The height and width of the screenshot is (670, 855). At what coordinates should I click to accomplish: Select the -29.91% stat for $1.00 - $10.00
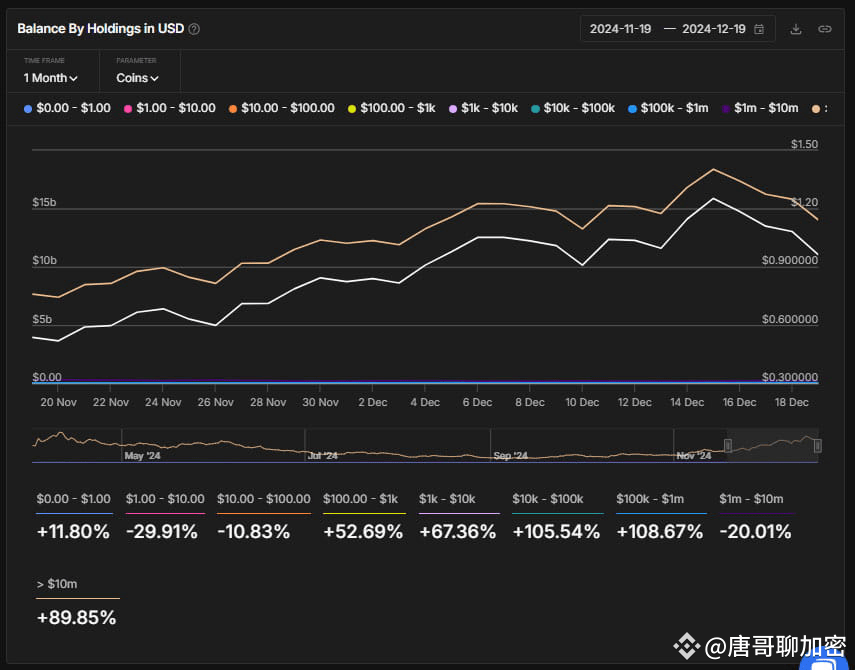(162, 532)
